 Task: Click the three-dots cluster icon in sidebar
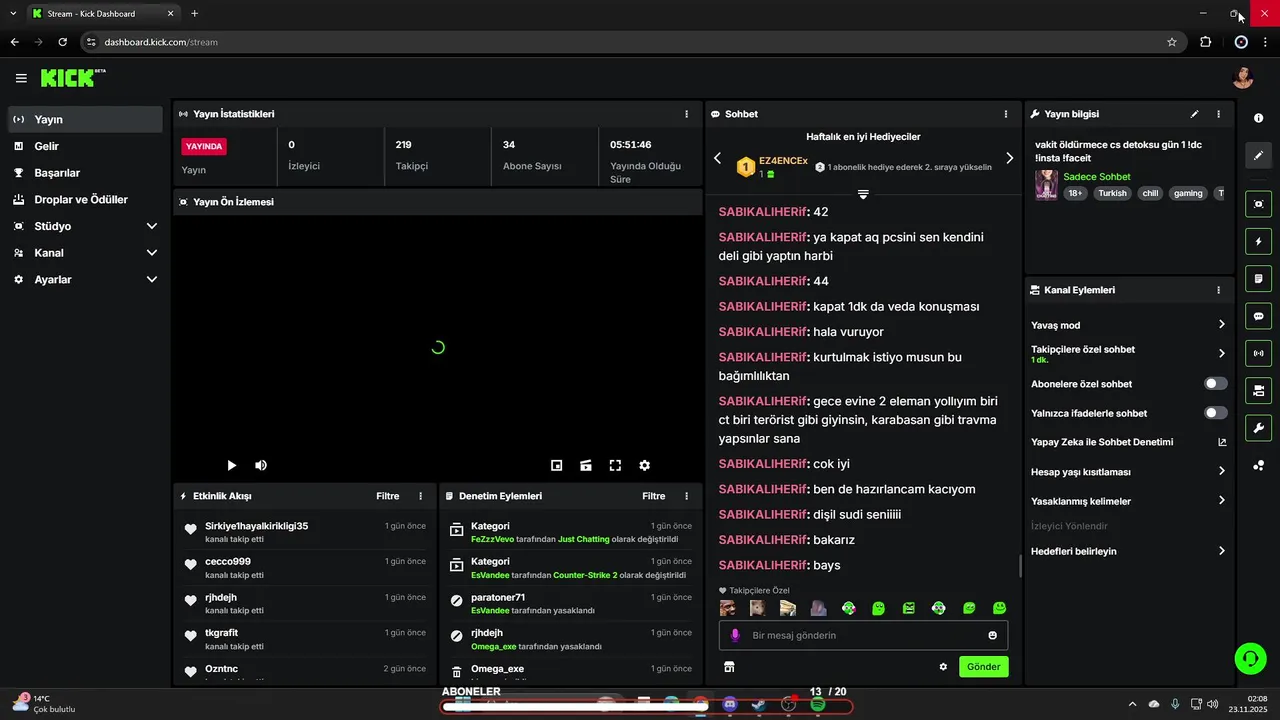[1258, 466]
